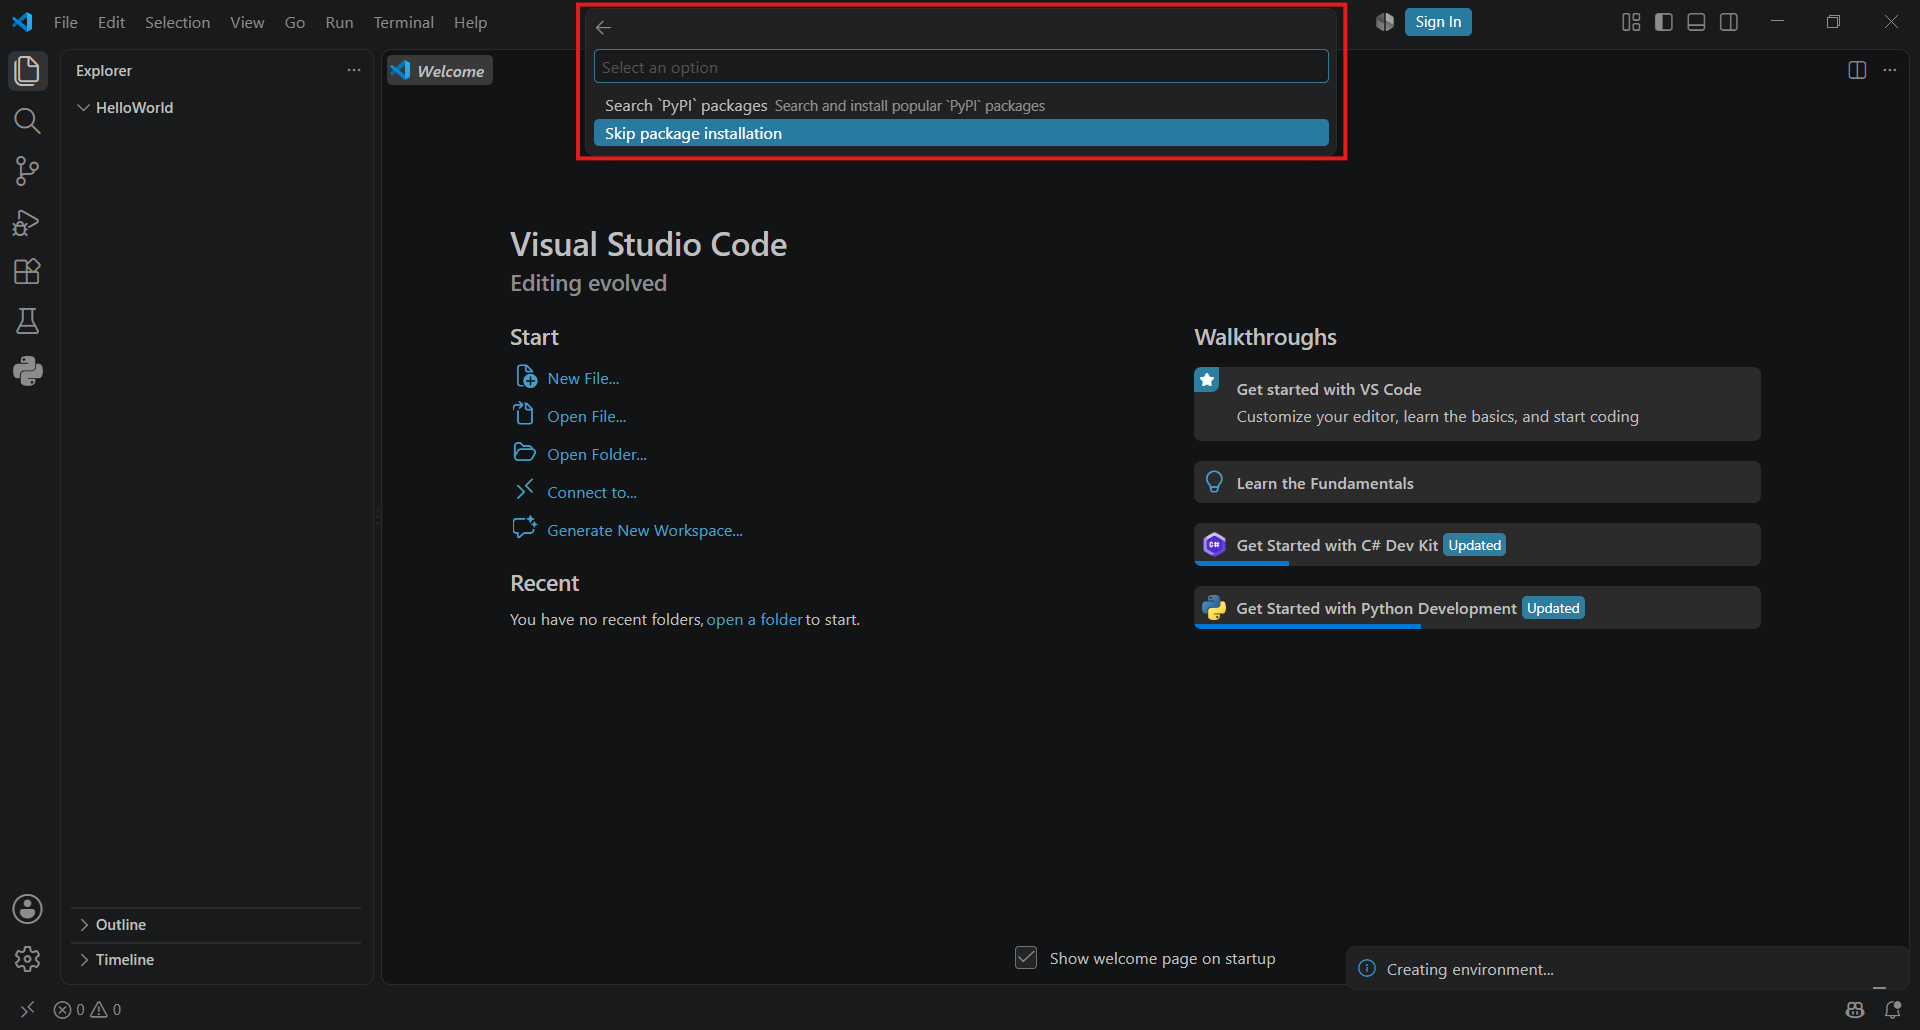Screen dimensions: 1920x1030
Task: Open Explorer views and more actions menu
Action: click(354, 70)
